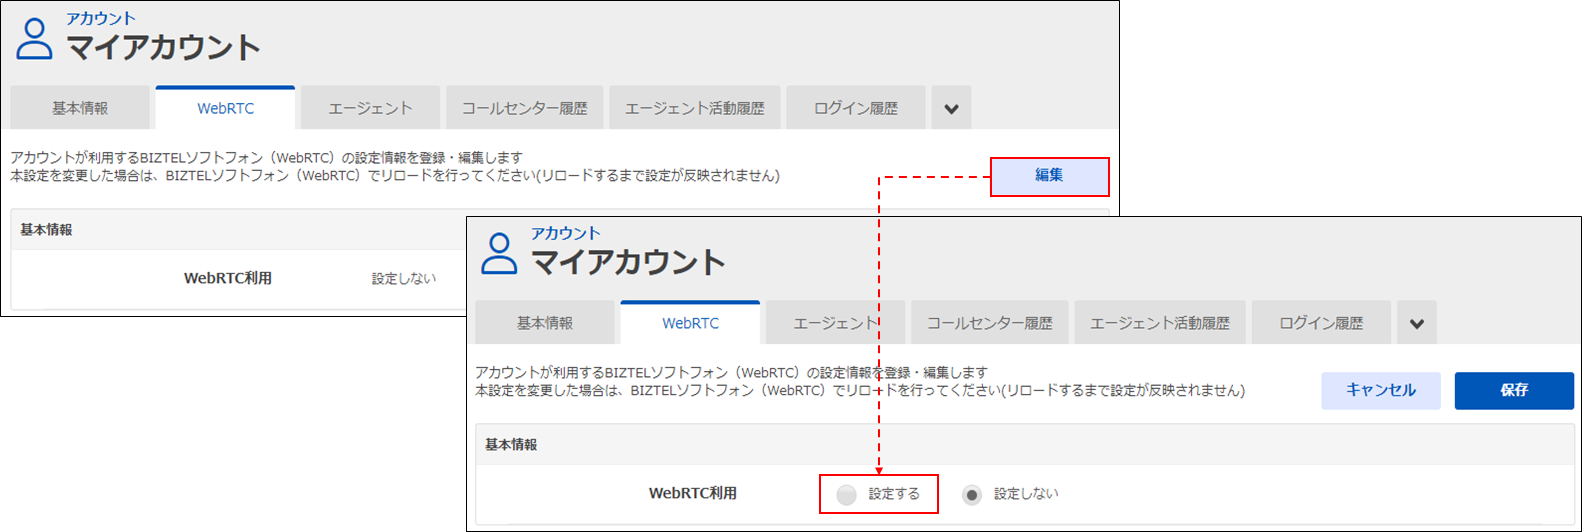Click the キャンセル button
Viewport: 1582px width, 532px height.
pos(1380,391)
